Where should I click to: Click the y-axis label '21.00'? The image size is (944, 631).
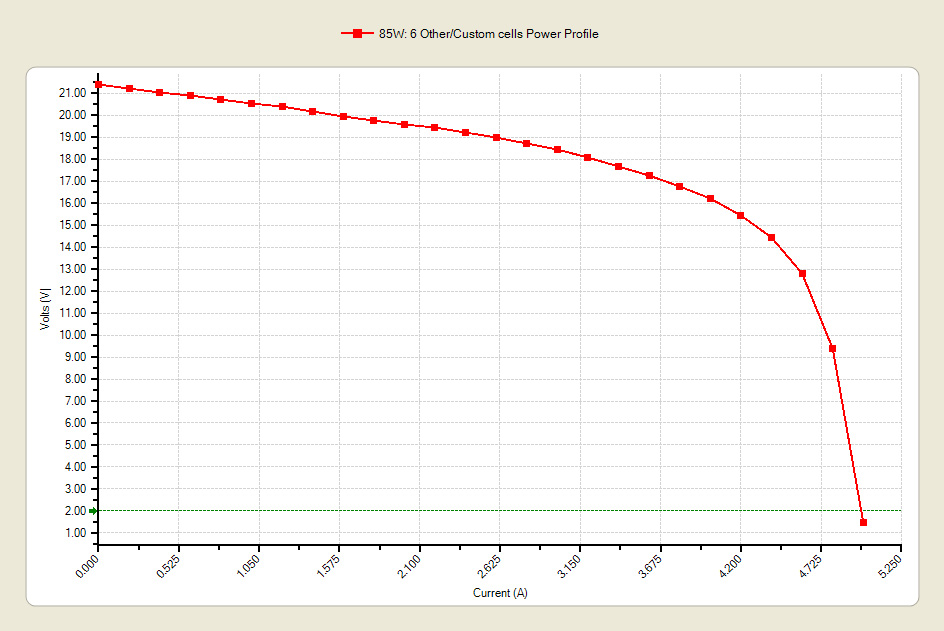coord(72,93)
